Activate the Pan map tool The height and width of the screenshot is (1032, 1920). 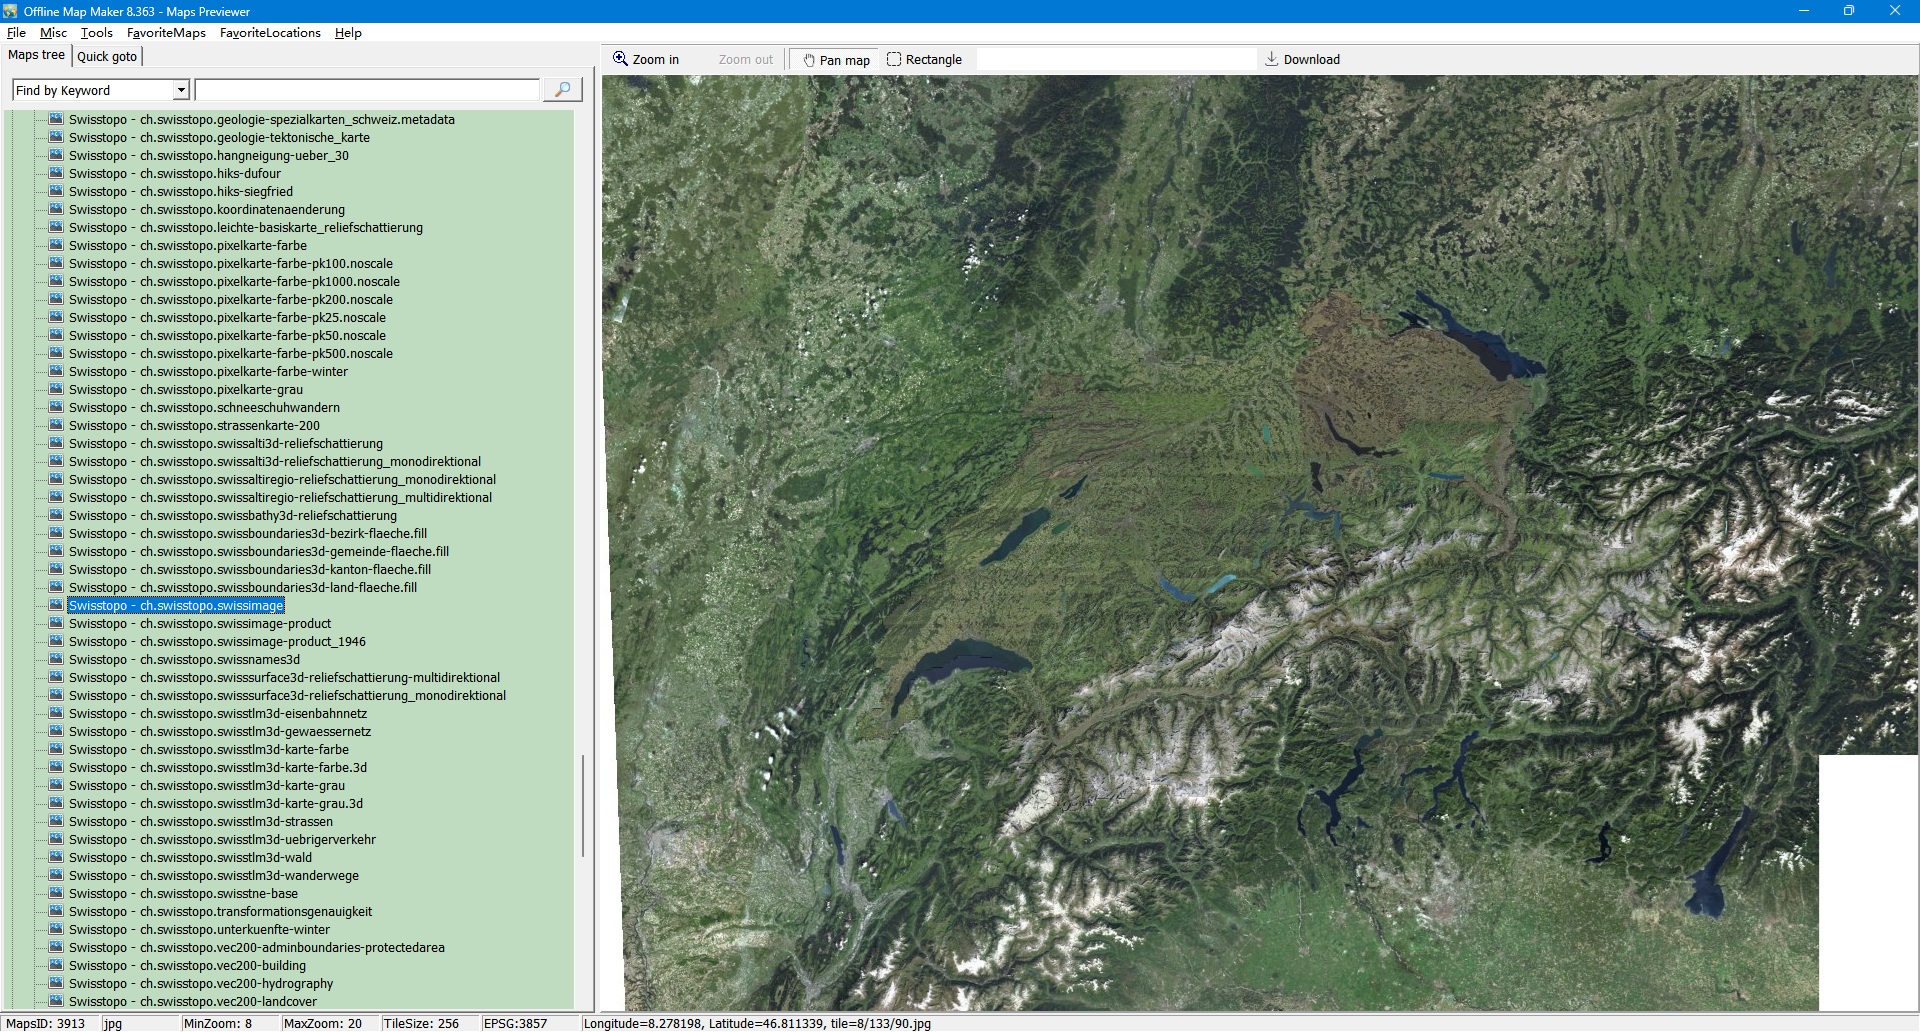click(x=835, y=60)
